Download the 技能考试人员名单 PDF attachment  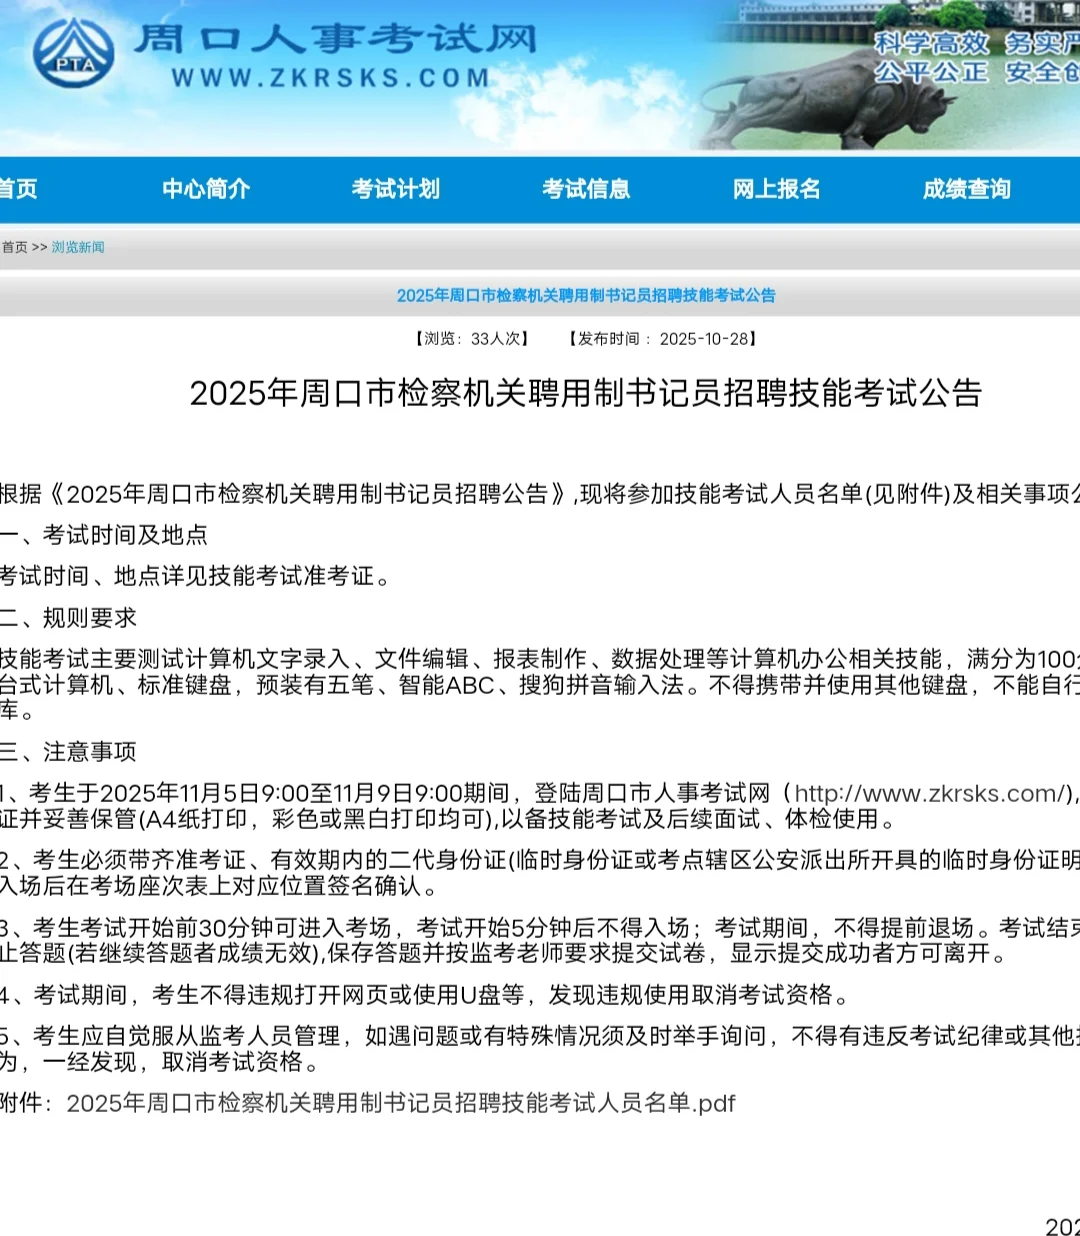398,1104
